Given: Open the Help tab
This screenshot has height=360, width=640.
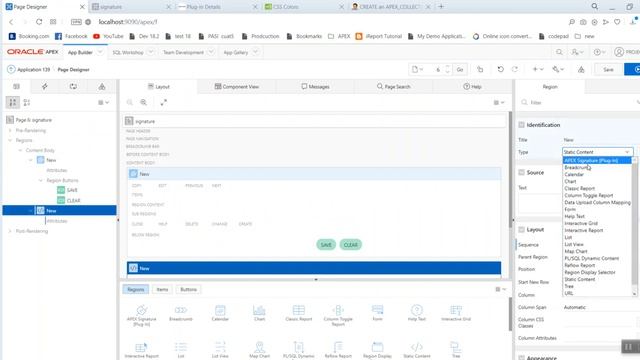Looking at the screenshot, I should tap(472, 87).
